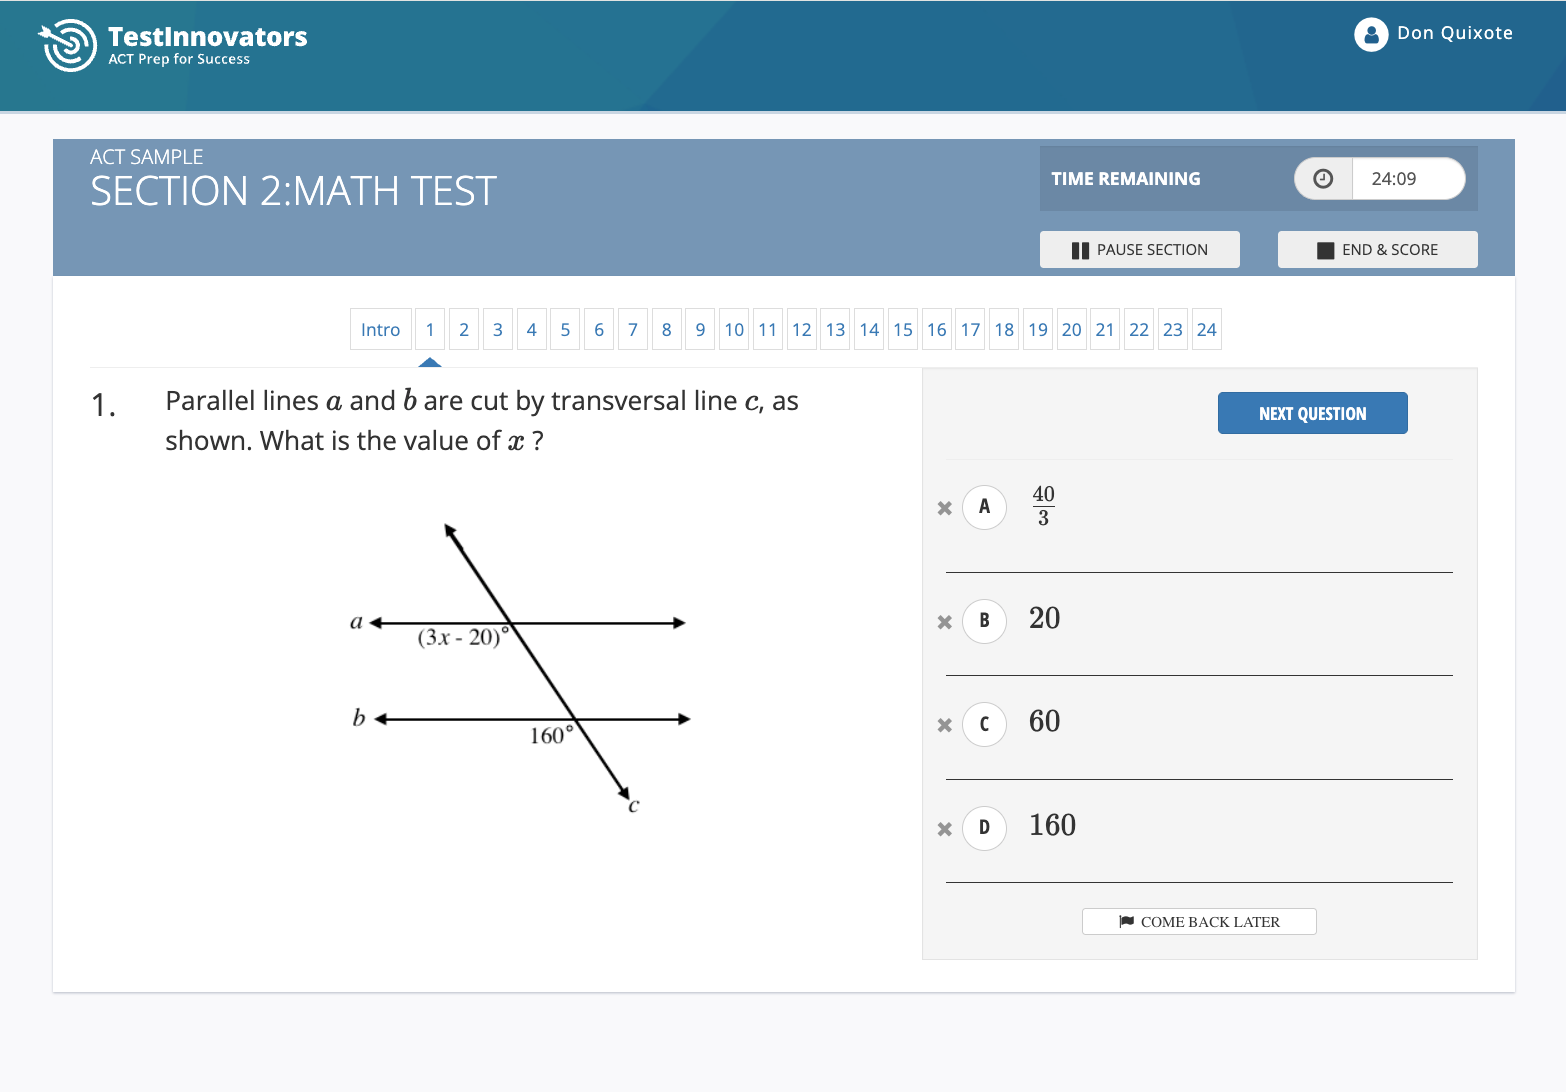
Task: Click End & Score button
Action: click(x=1377, y=250)
